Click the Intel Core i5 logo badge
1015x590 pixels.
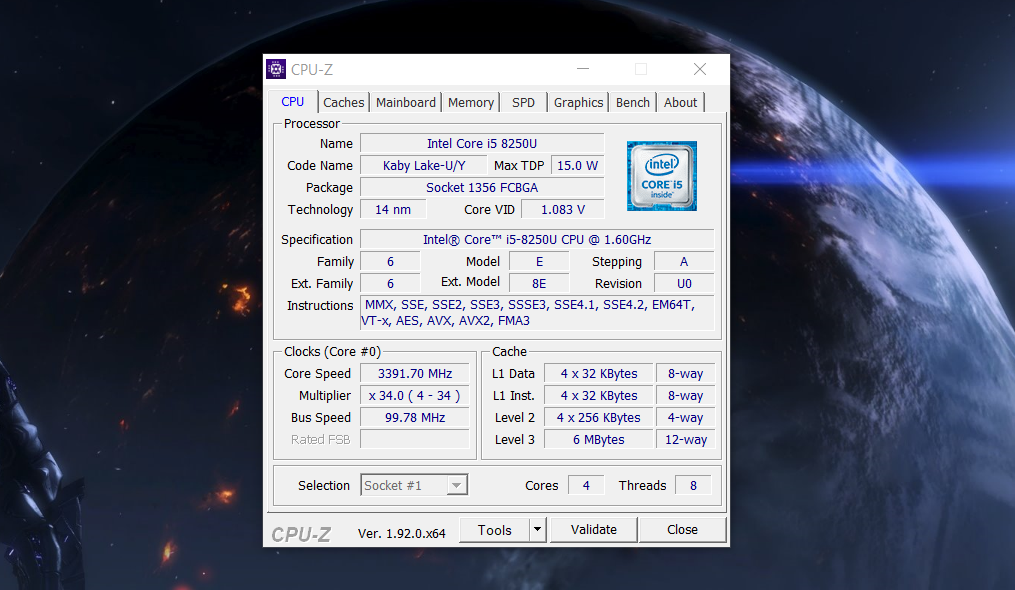click(x=662, y=176)
